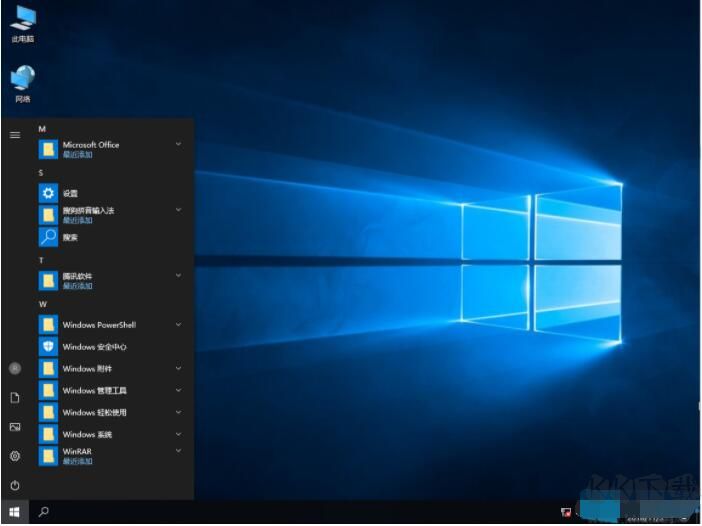The image size is (702, 526).
Task: Open 设置 app from the app list
Action: [x=70, y=193]
